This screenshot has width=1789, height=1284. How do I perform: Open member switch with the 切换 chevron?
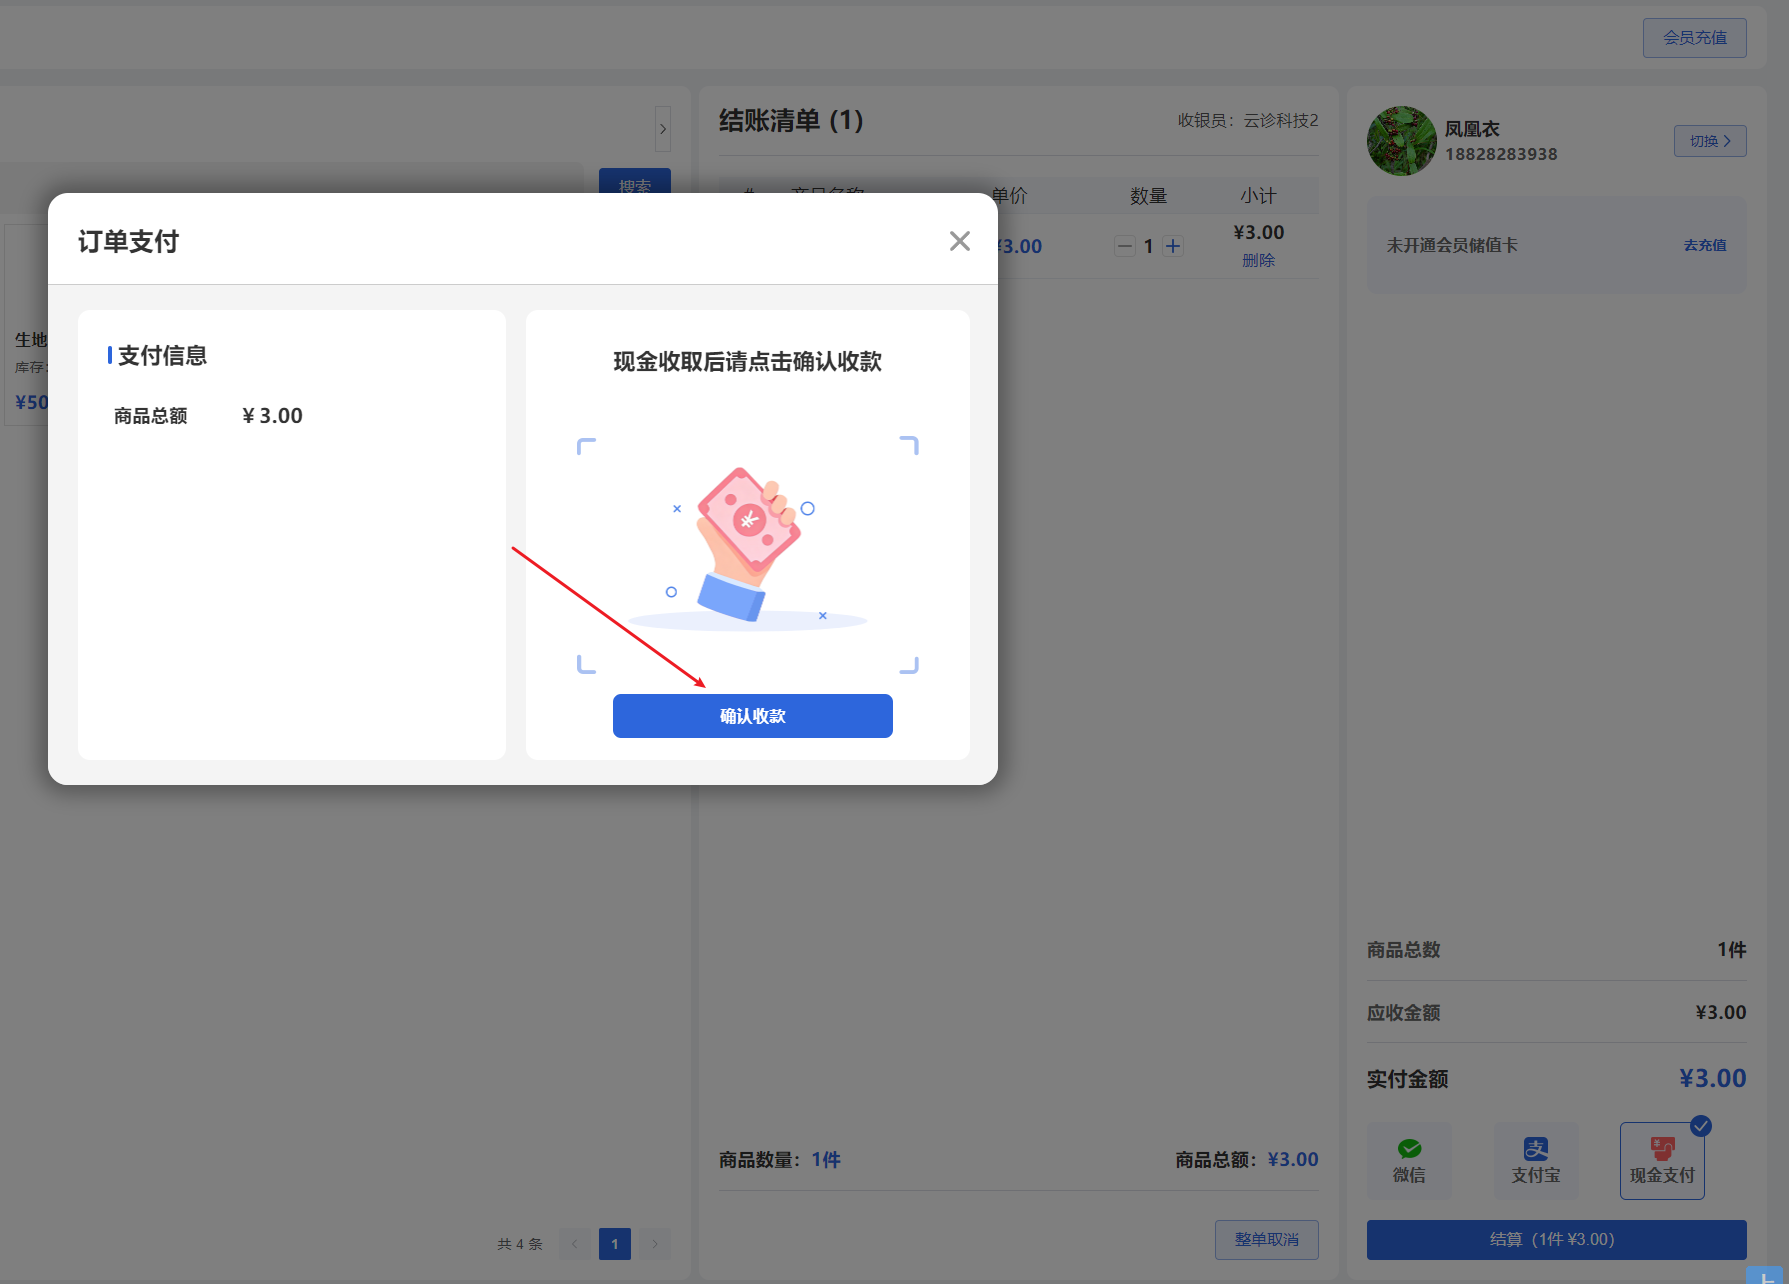pyautogui.click(x=1709, y=141)
